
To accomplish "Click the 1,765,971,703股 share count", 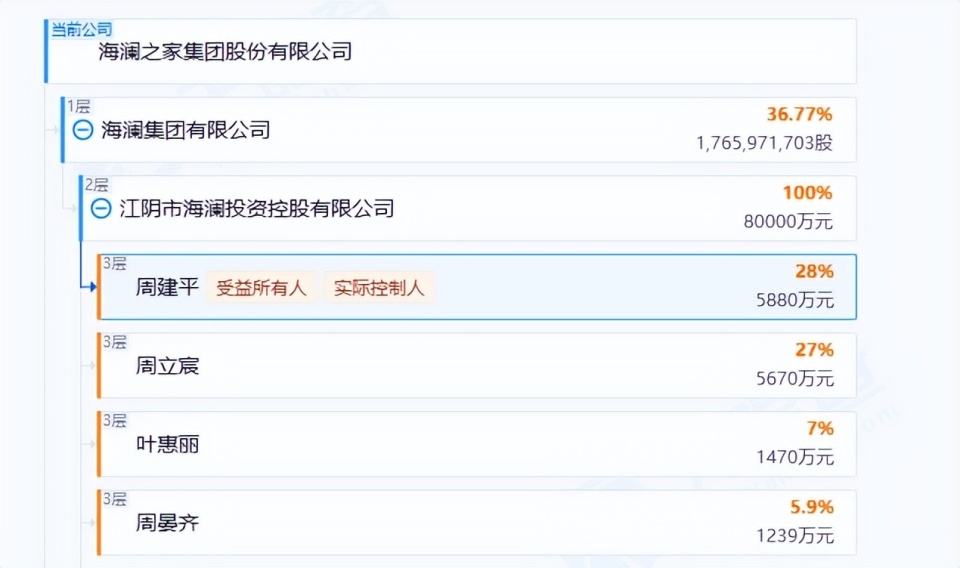I will (x=764, y=143).
